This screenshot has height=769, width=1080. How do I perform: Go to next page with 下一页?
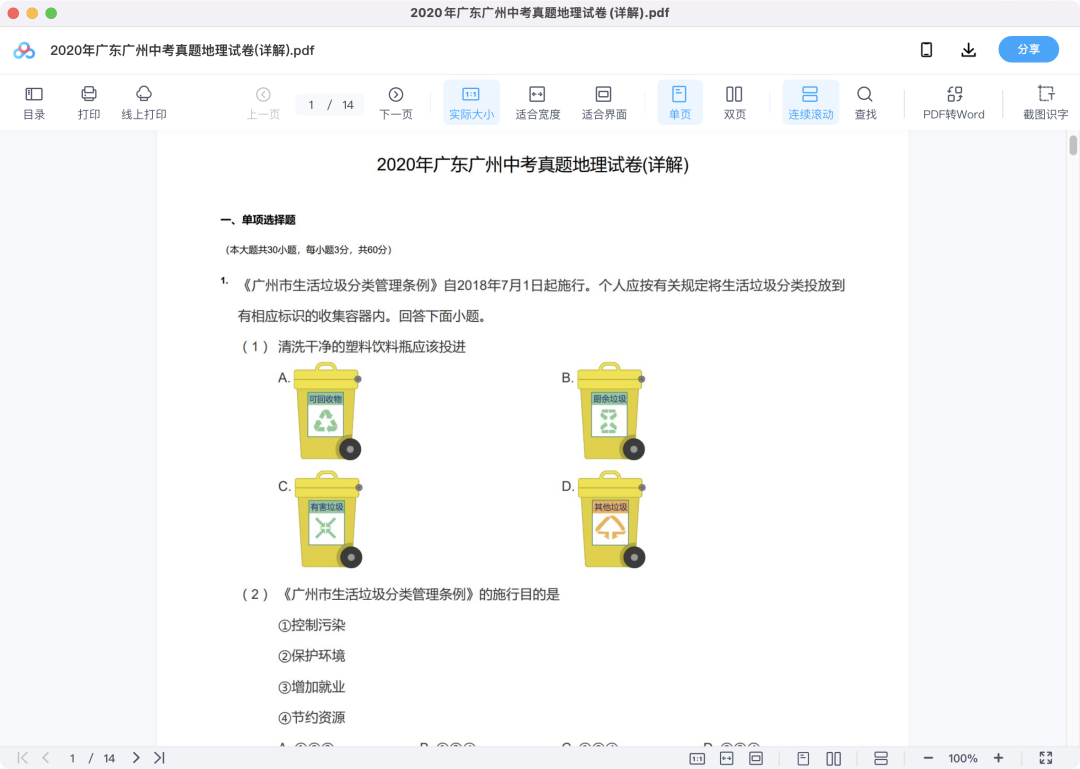396,103
